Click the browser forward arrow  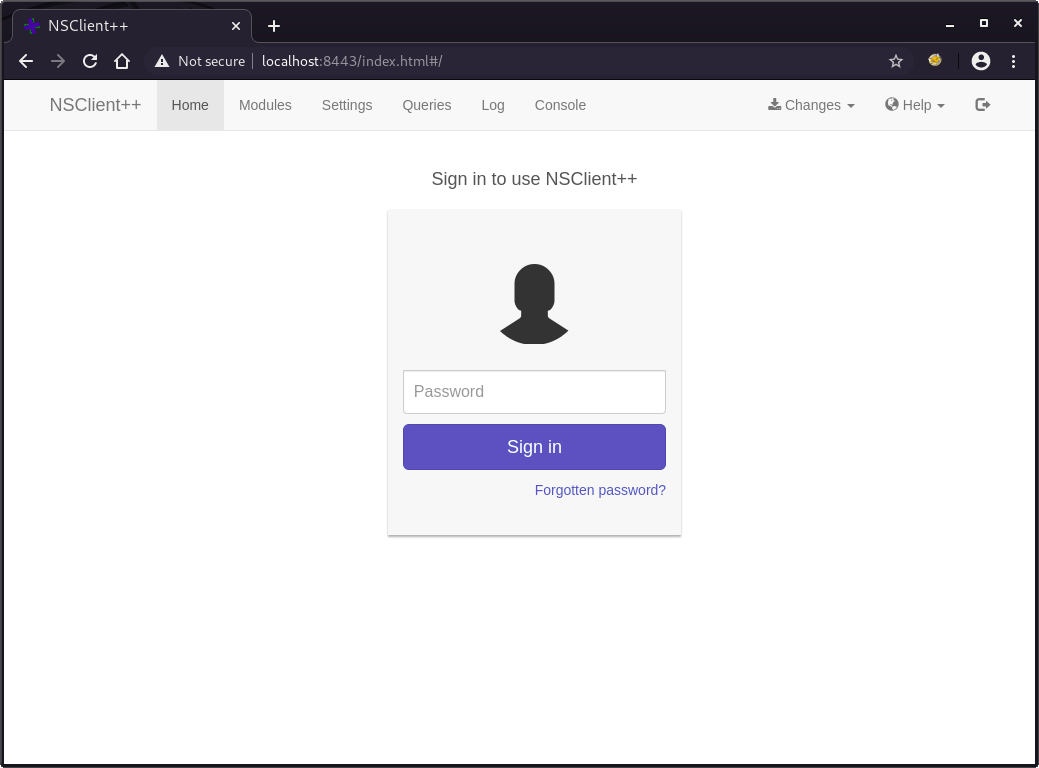[58, 61]
